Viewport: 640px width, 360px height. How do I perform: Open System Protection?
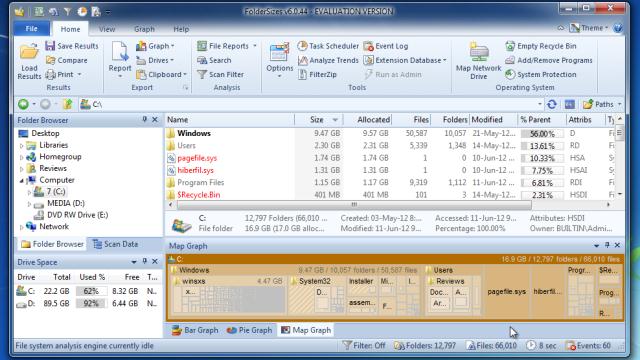(x=541, y=75)
